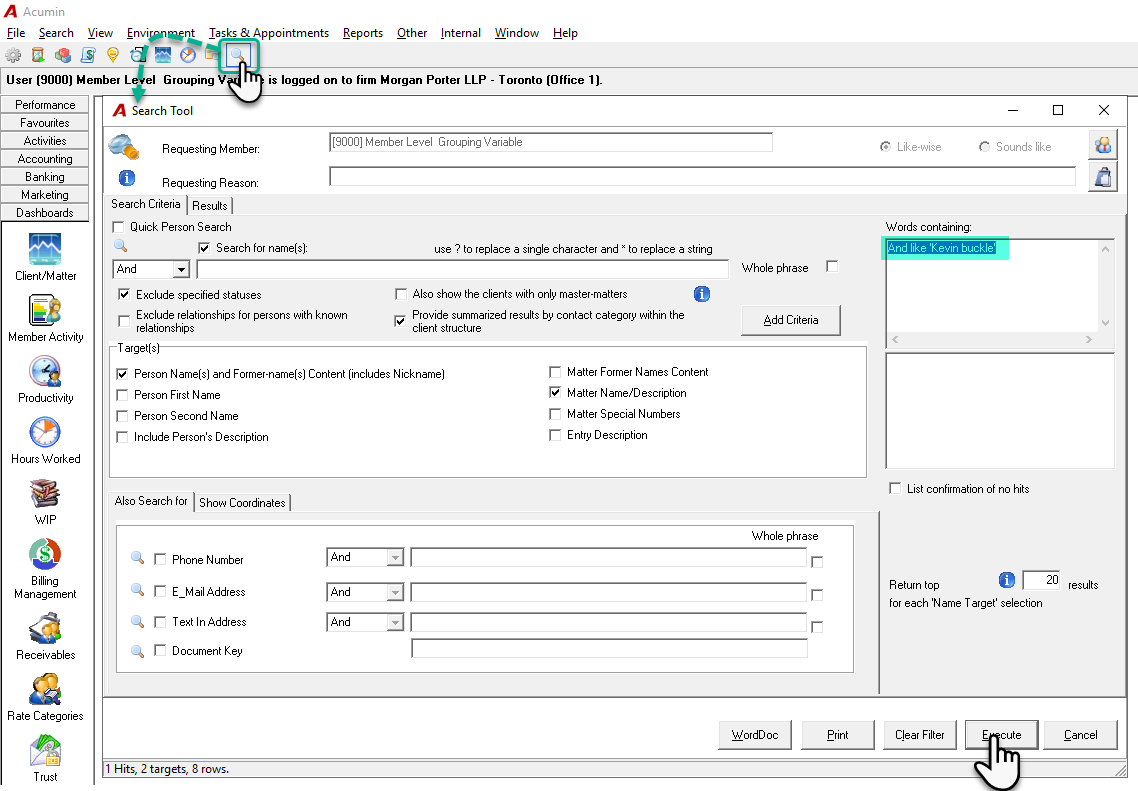
Task: Click the blue chart toolbar icon
Action: point(163,55)
